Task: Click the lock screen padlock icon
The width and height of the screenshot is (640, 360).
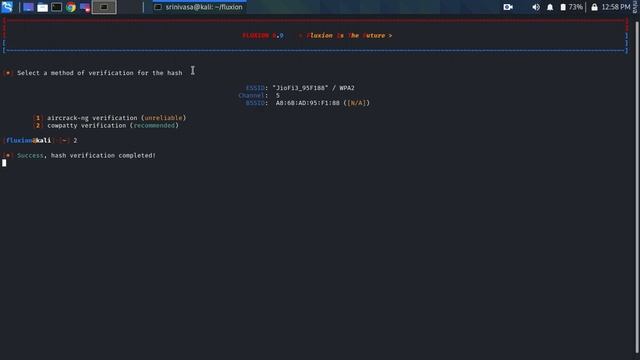Action: click(594, 7)
